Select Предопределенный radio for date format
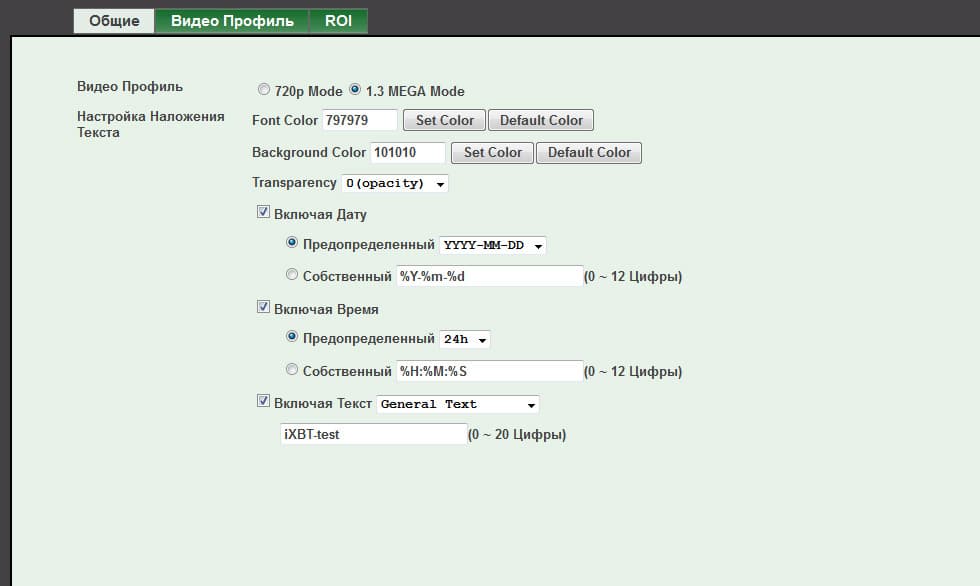The width and height of the screenshot is (980, 586). (292, 242)
